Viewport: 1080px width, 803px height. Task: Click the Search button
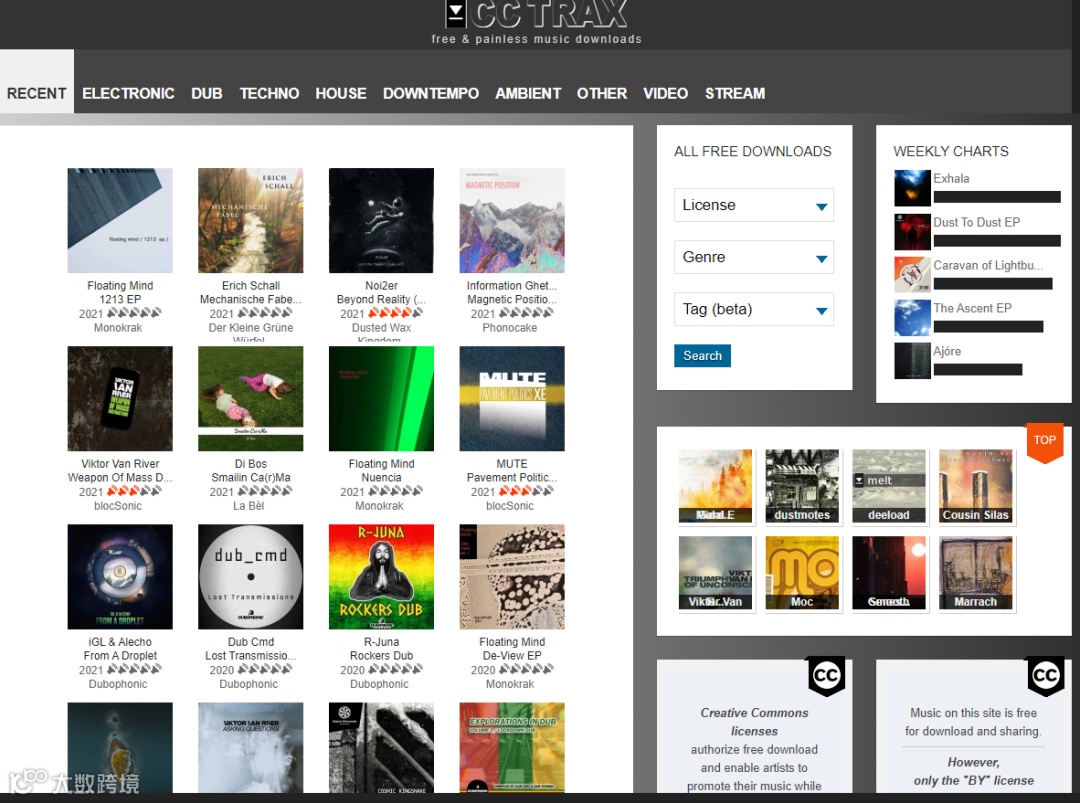[703, 355]
